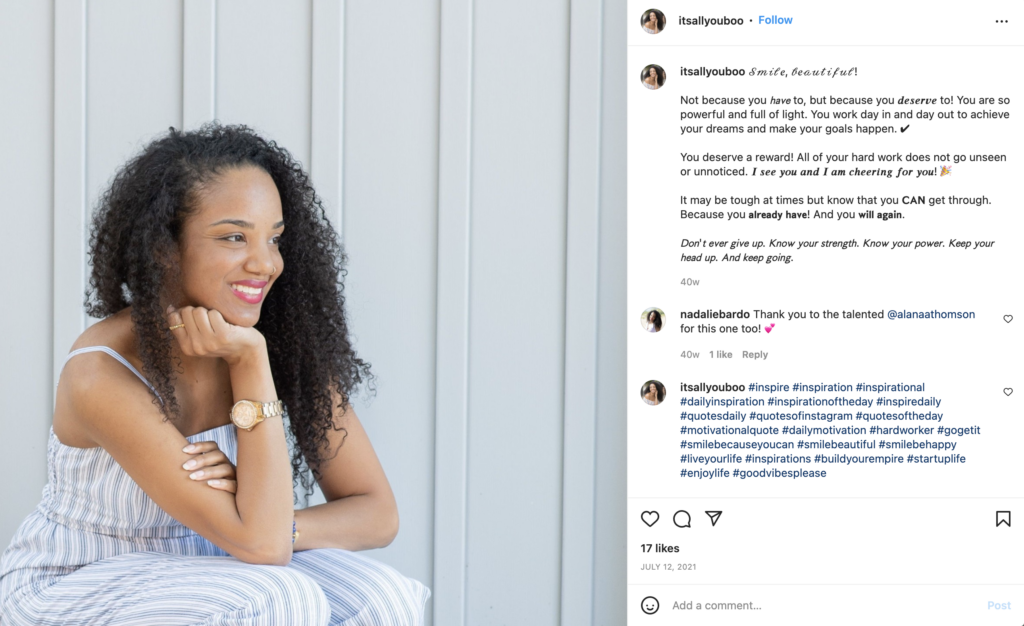Follow itsallyouboo account

[775, 20]
